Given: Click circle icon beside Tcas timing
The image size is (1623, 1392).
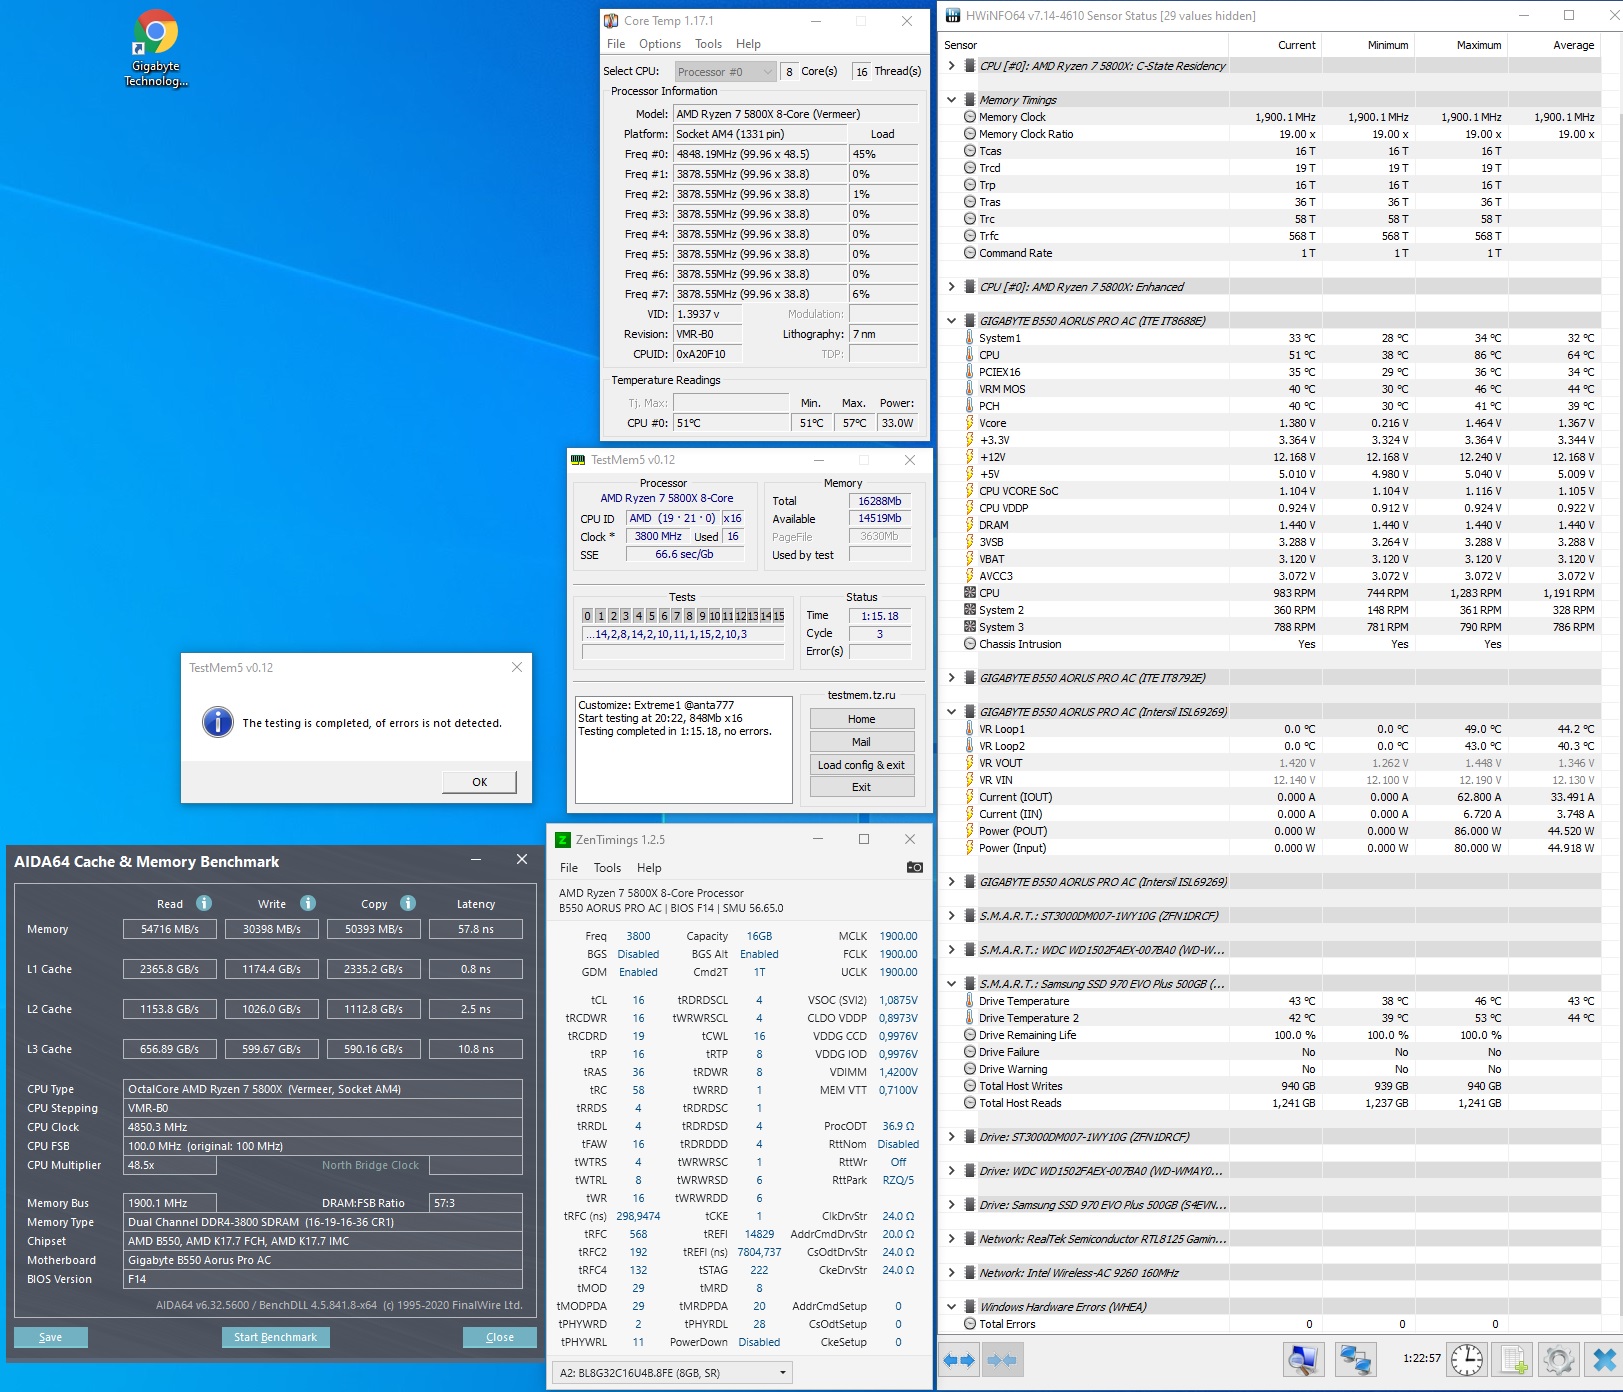Looking at the screenshot, I should 969,151.
